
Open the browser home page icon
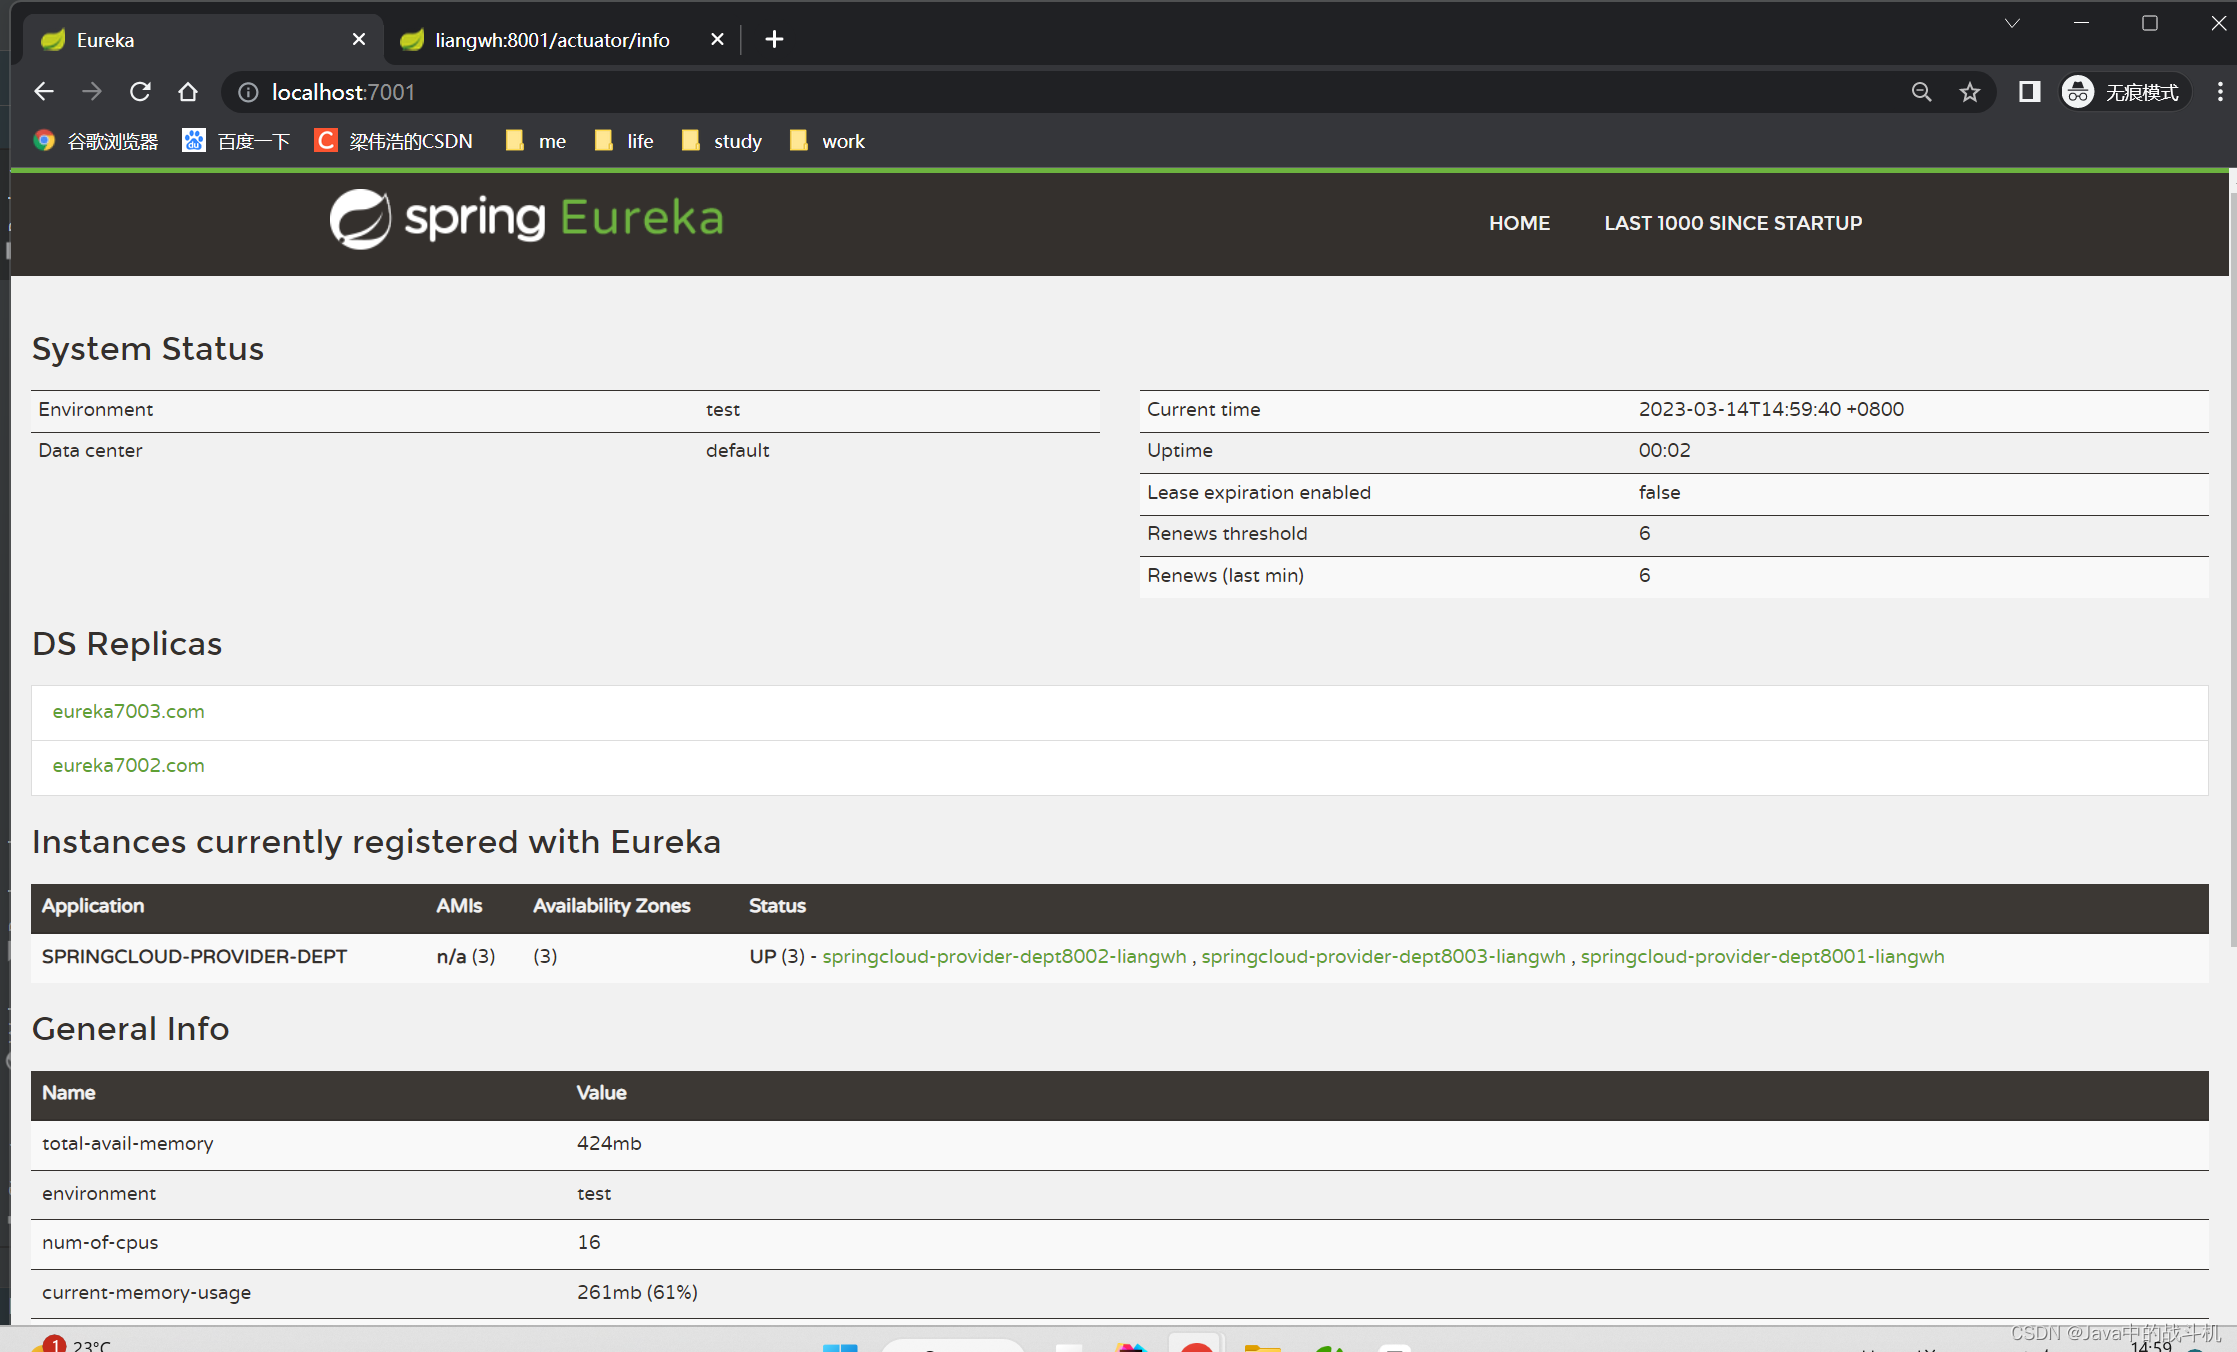[188, 92]
